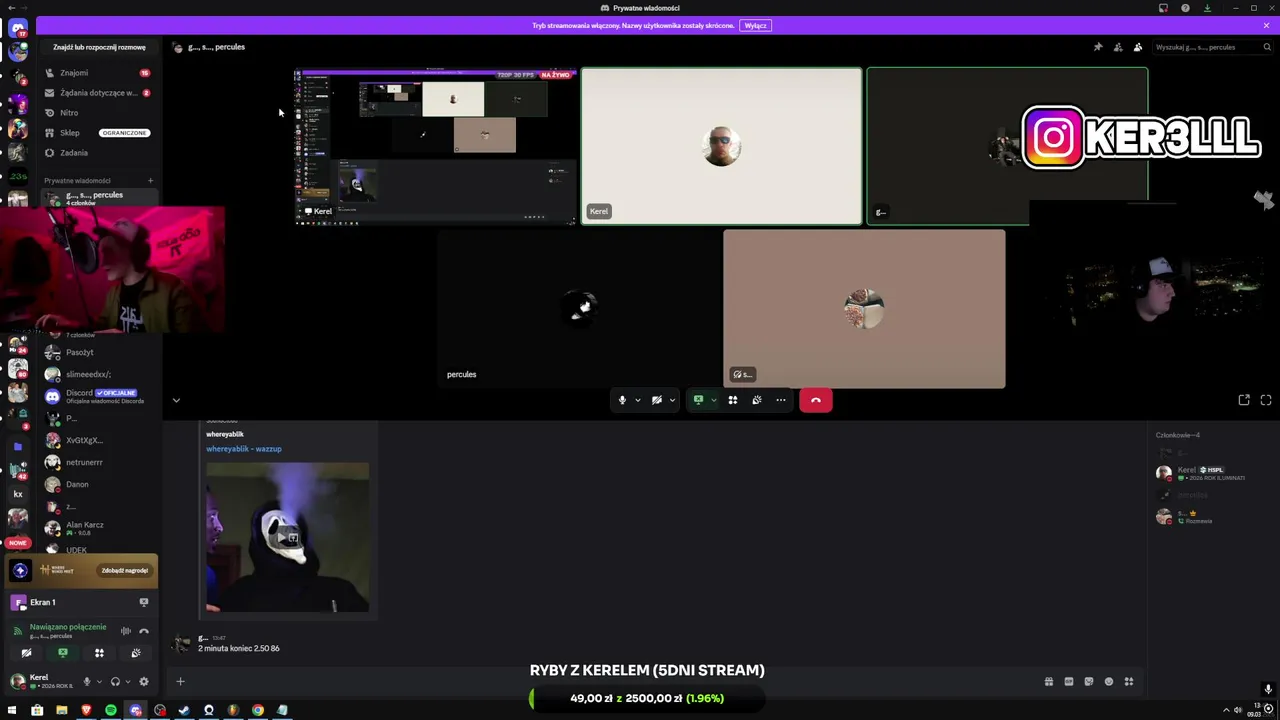Image resolution: width=1280 pixels, height=720 pixels.
Task: Open 'Żądania dotyczące w...' item
Action: pos(97,93)
